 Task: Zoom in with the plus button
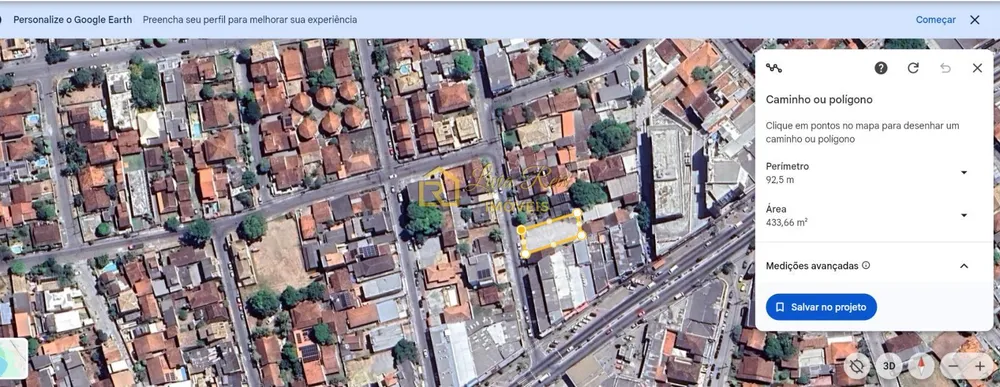[980, 367]
